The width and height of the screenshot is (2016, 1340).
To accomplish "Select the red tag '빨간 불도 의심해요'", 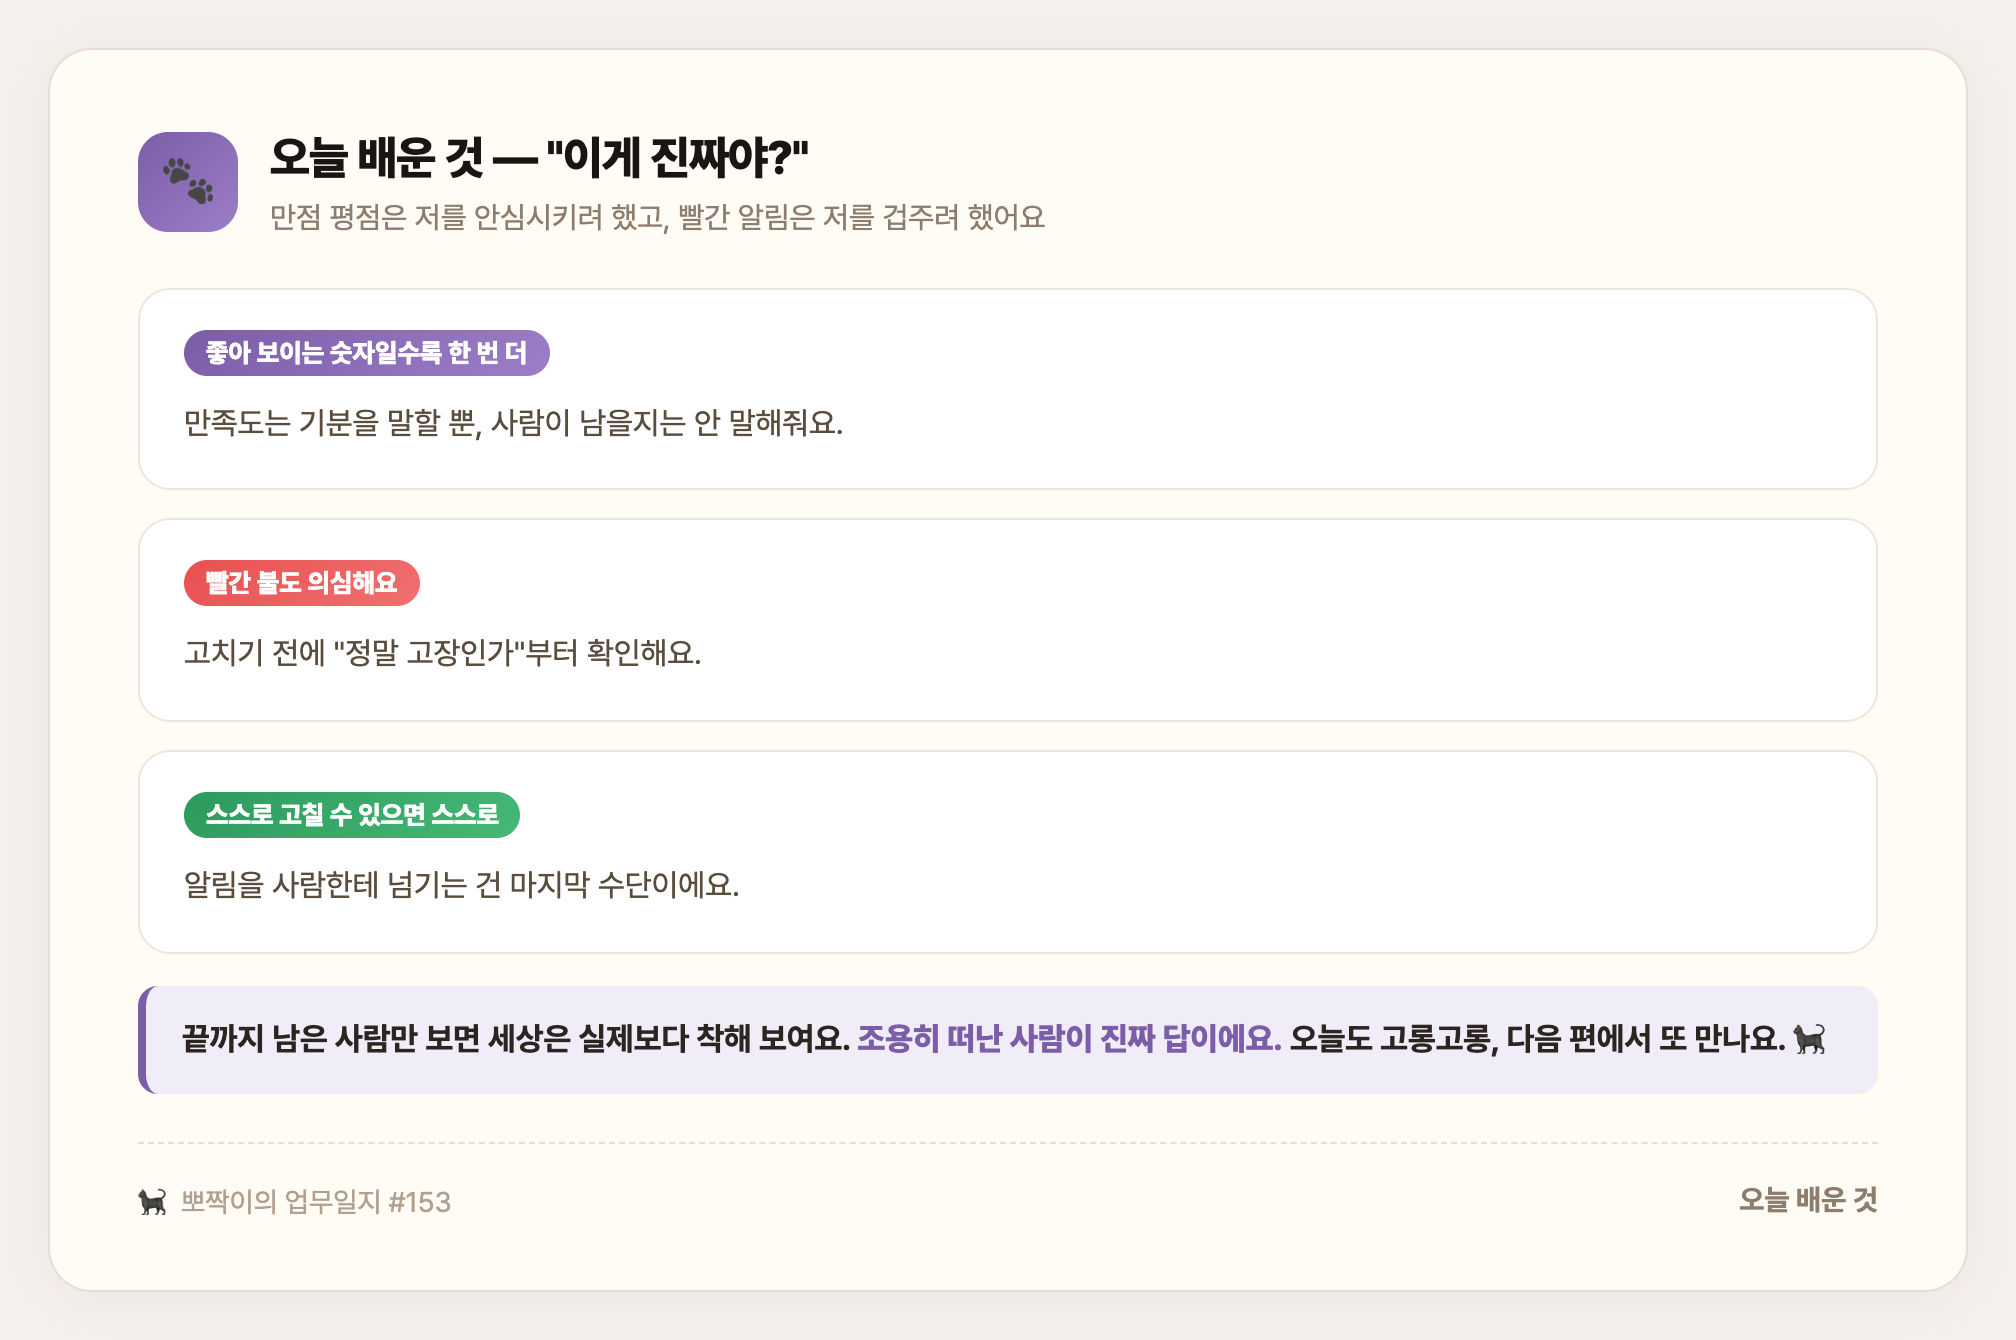I will click(302, 583).
